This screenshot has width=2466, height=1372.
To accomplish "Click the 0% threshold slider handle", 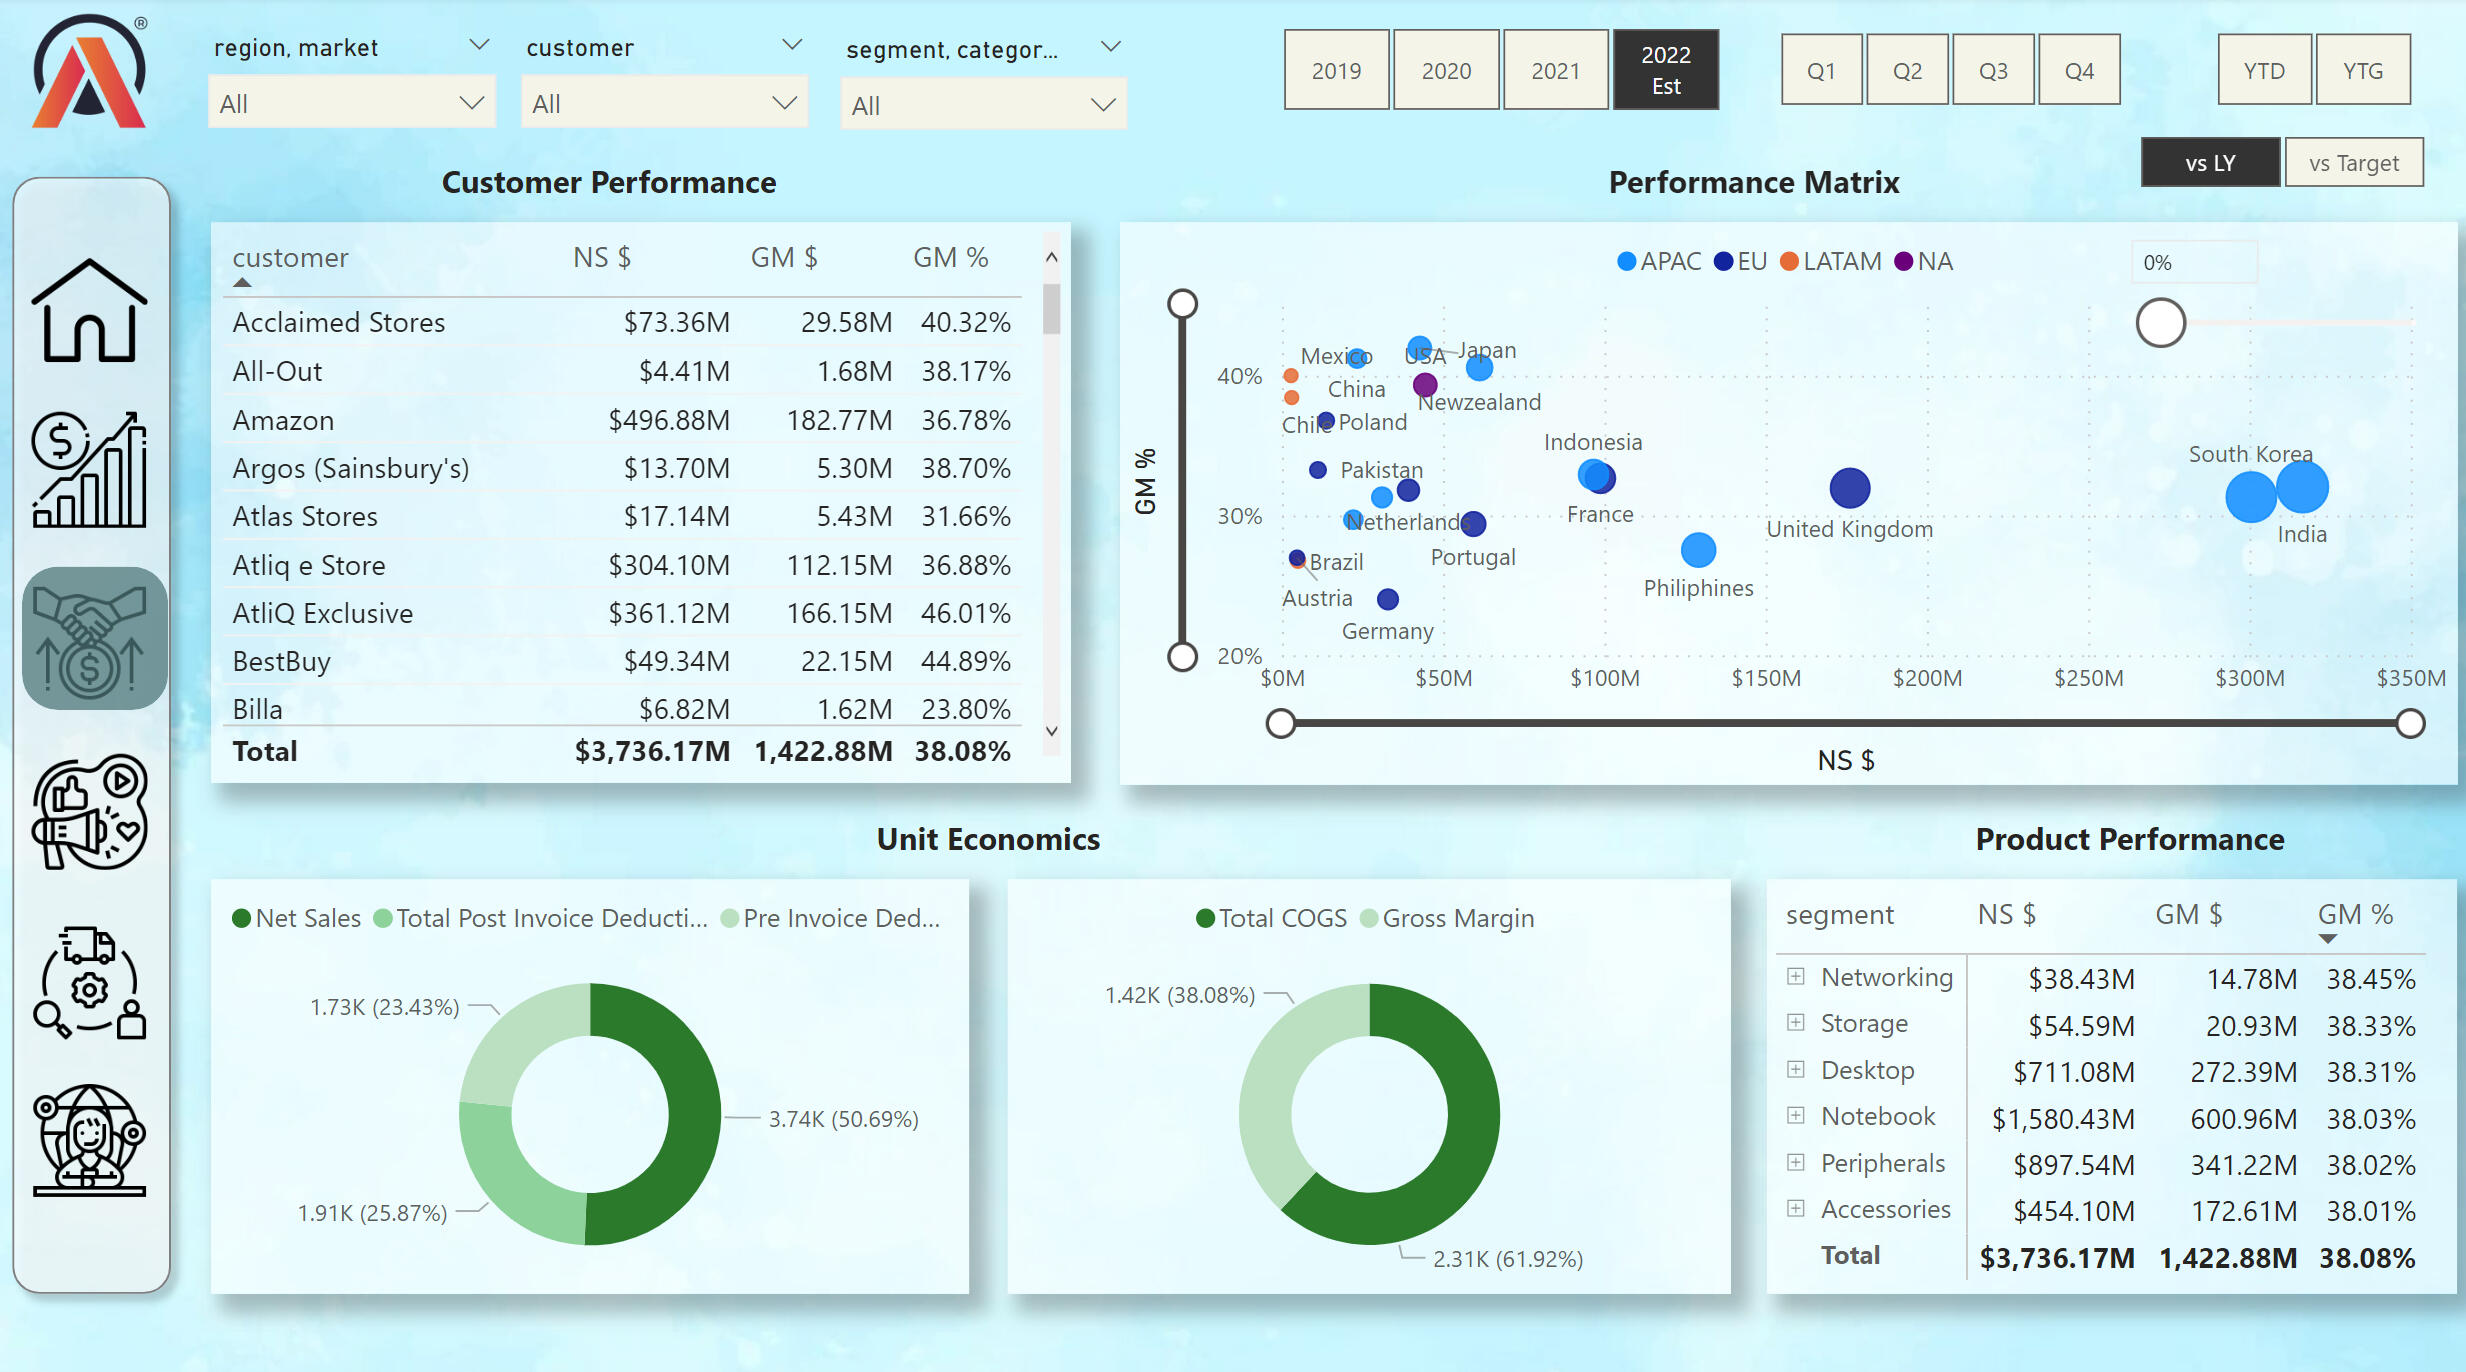I will tap(2160, 323).
